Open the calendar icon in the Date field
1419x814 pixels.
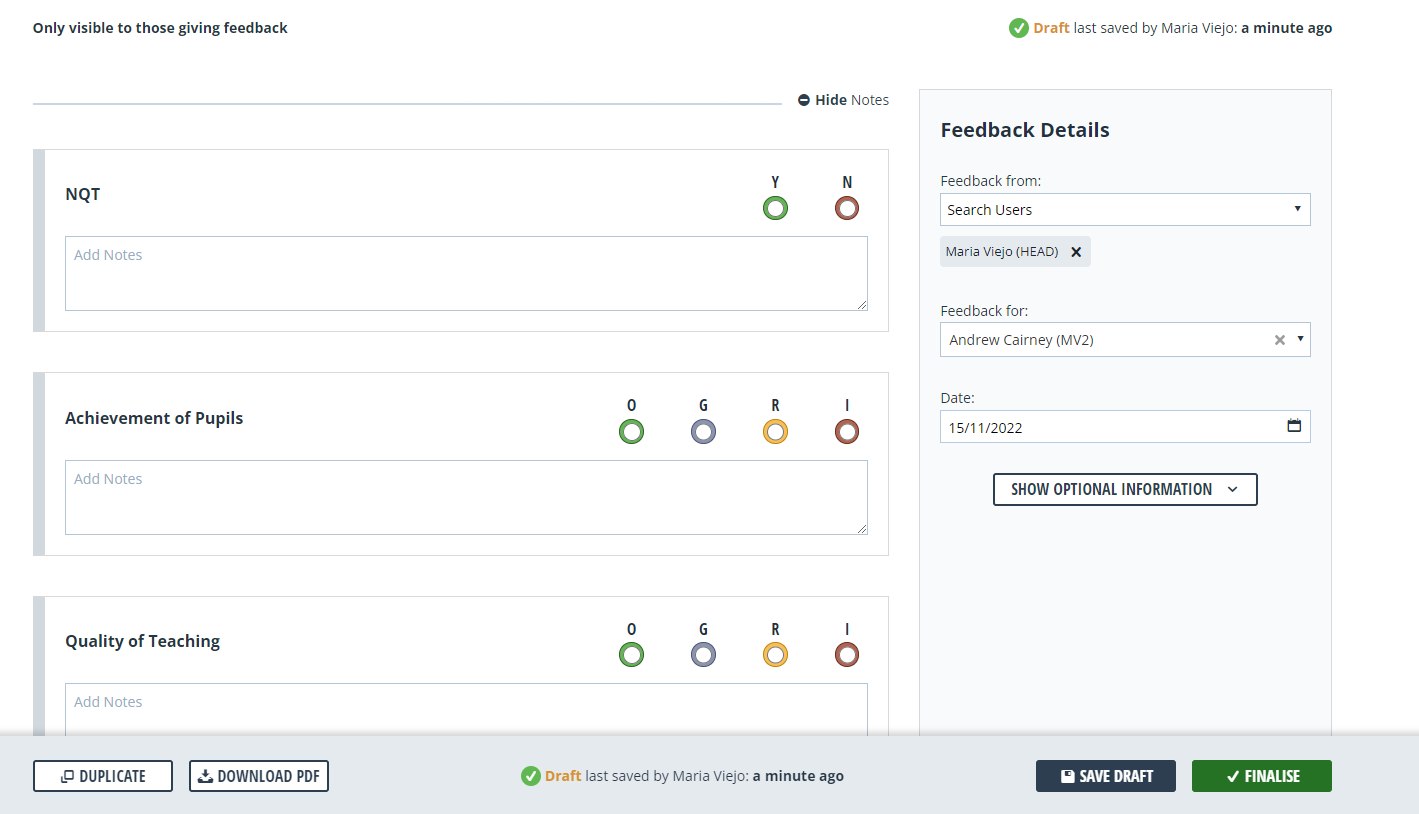point(1294,426)
